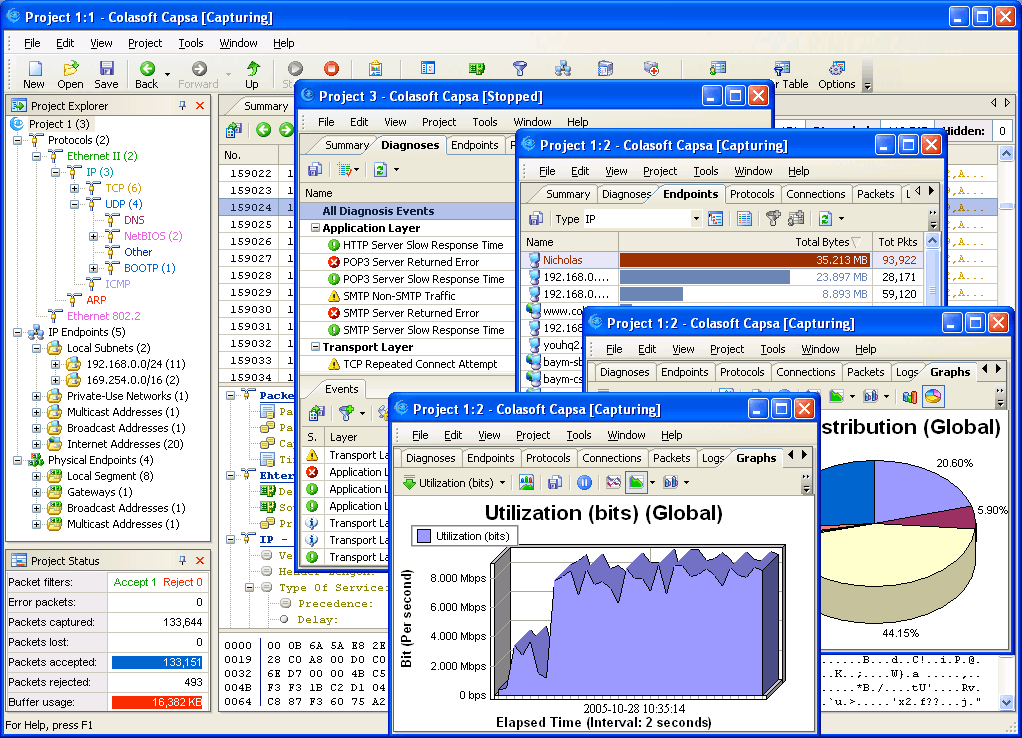The height and width of the screenshot is (738, 1022).
Task: Click the main window scrollbar down arrow
Action: click(1006, 703)
